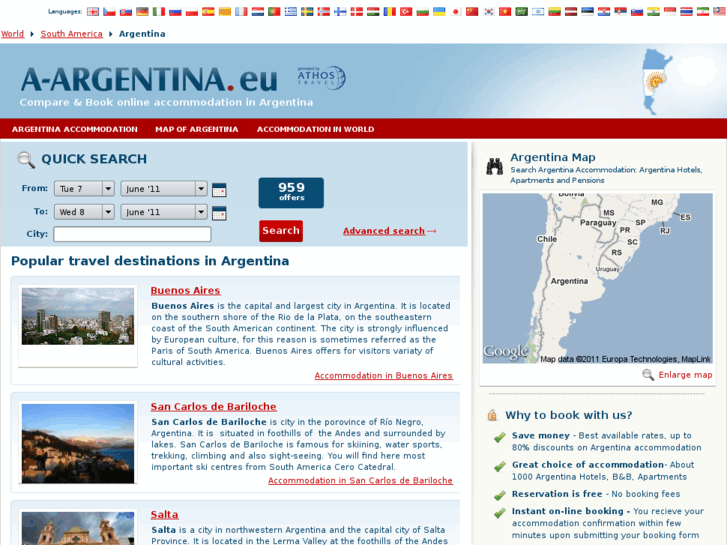Choose the French flag language
This screenshot has height=545, width=727.
241,12
